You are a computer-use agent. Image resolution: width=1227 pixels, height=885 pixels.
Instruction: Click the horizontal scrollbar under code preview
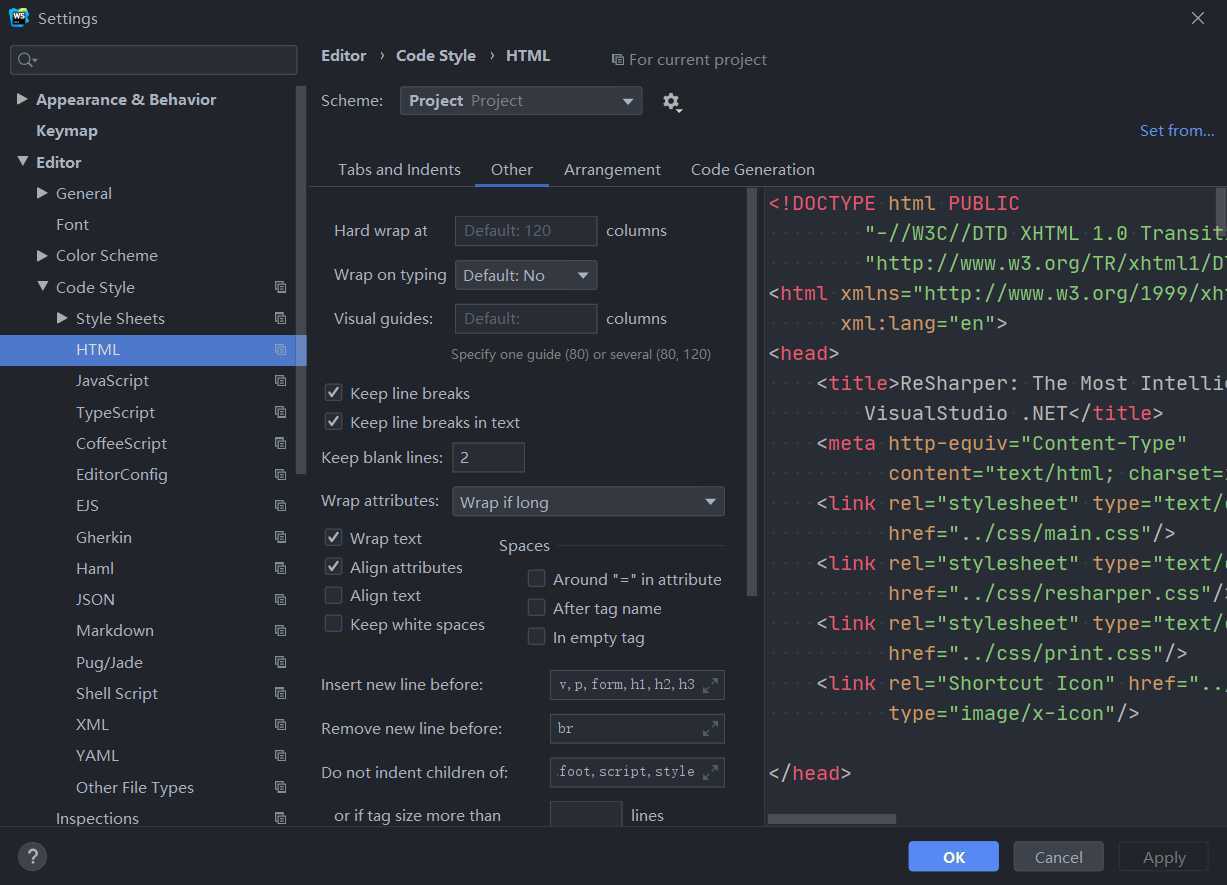pyautogui.click(x=832, y=819)
